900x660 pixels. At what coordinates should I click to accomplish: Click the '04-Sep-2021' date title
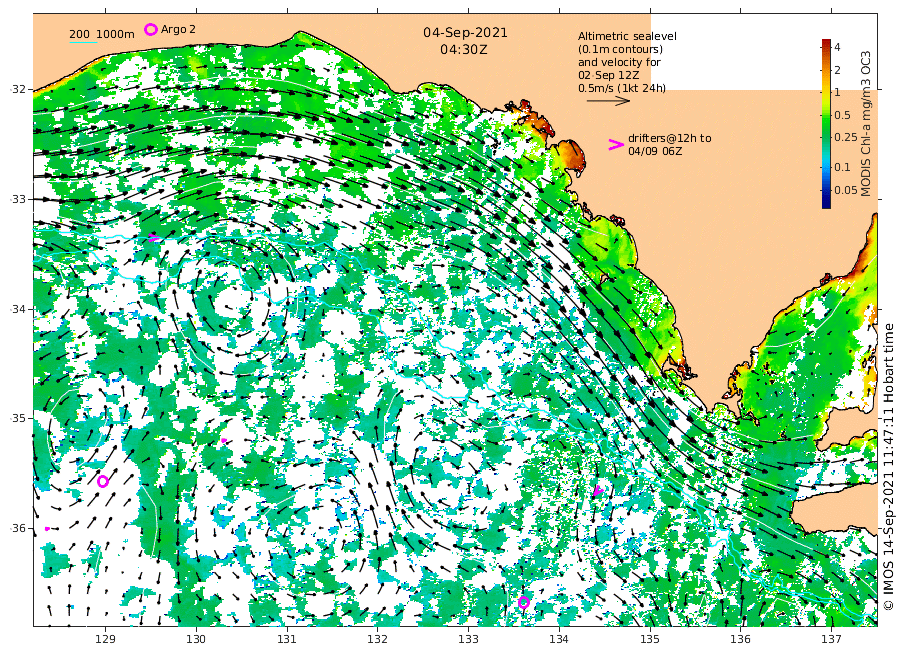(465, 33)
